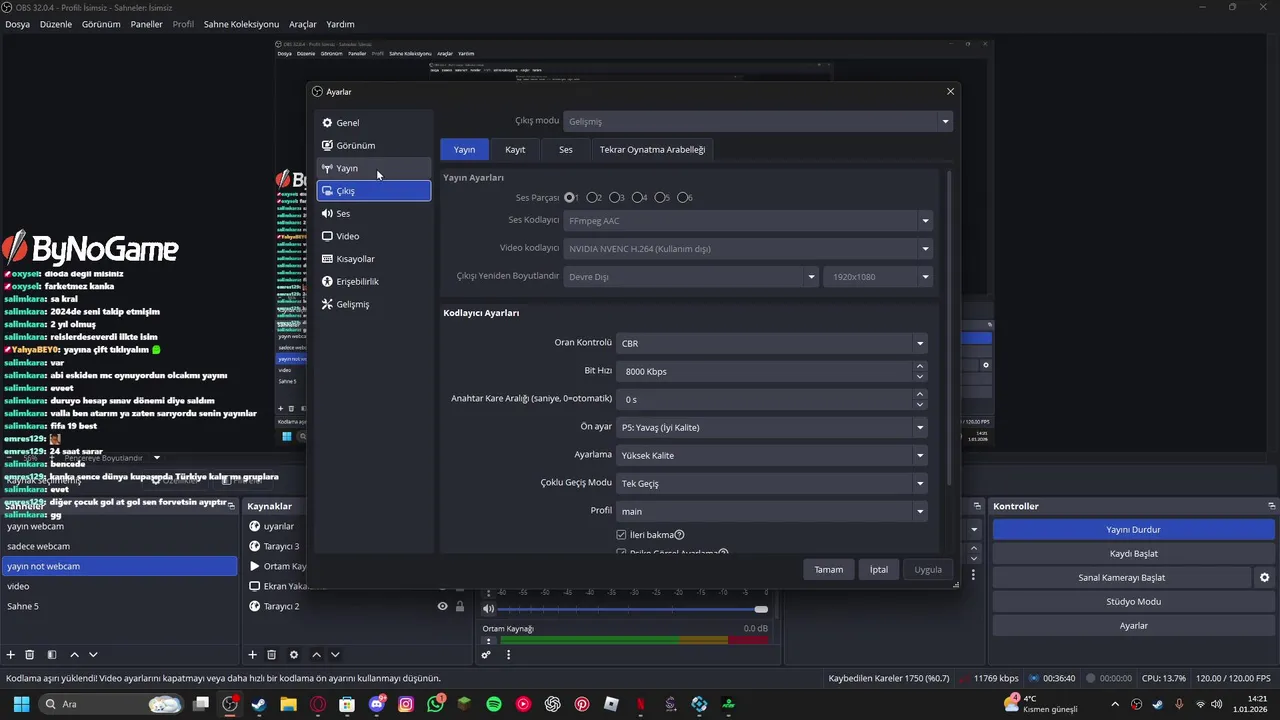The height and width of the screenshot is (720, 1280).
Task: Open the Genel settings category
Action: tap(373, 123)
